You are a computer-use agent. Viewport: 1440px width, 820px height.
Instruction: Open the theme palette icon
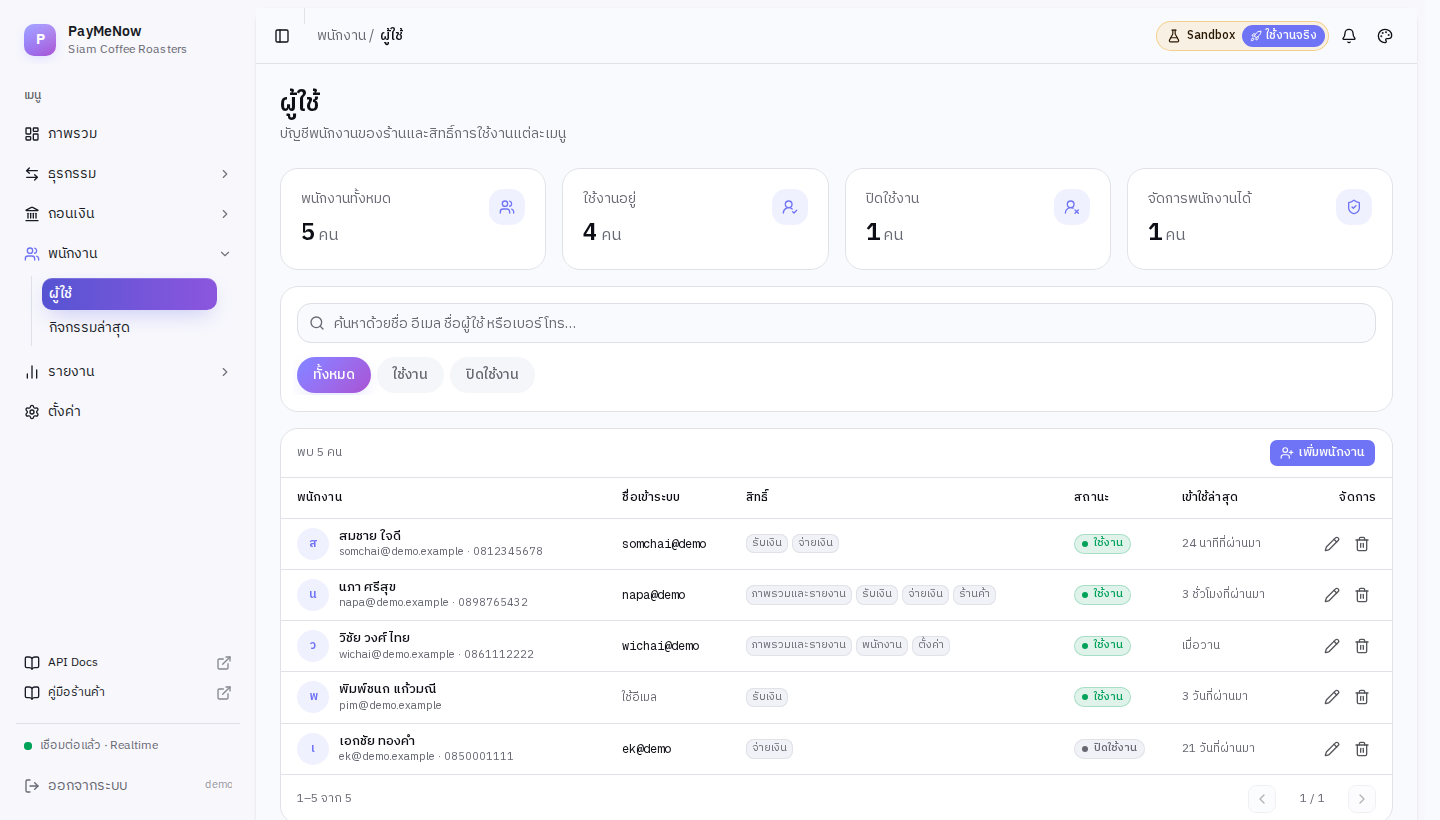1385,36
